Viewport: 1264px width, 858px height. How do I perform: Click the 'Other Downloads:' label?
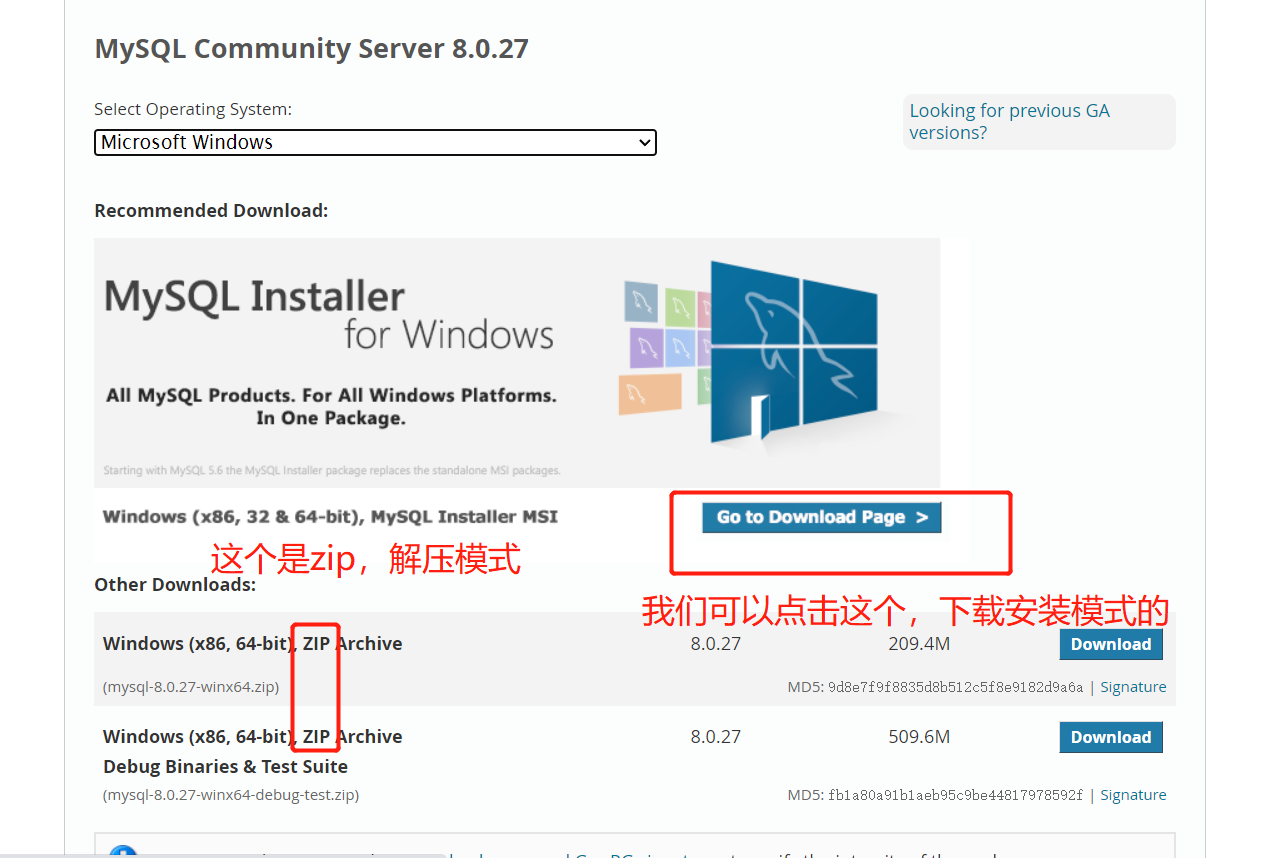pos(175,585)
